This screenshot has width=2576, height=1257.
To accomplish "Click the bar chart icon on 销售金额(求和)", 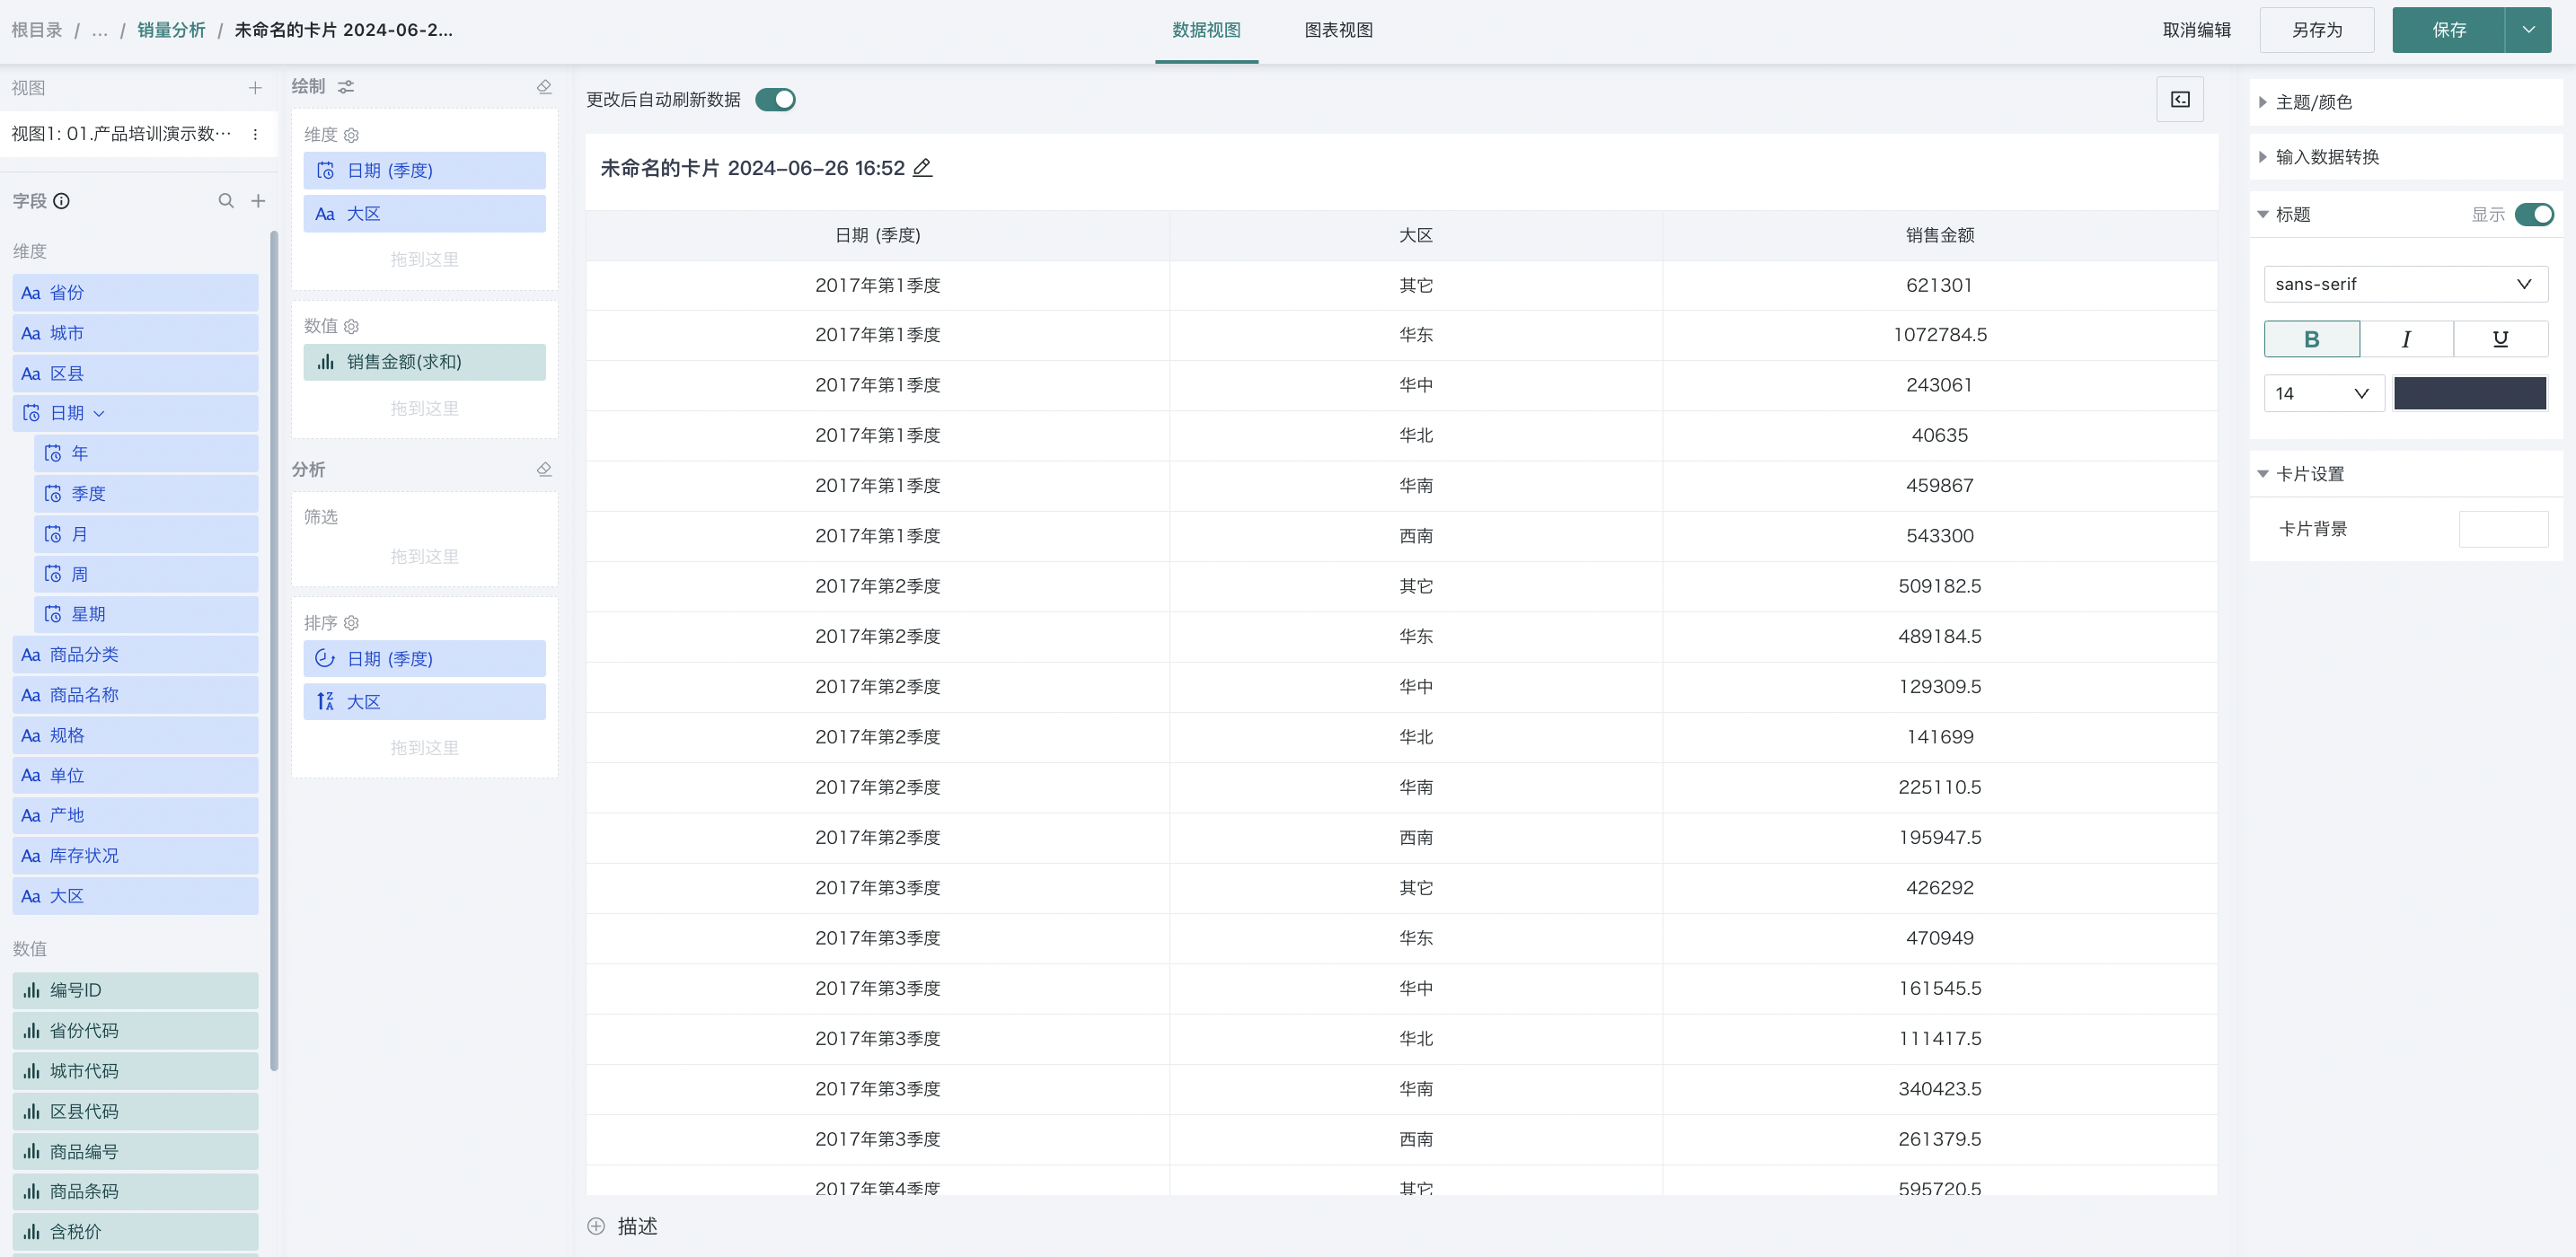I will tap(325, 362).
